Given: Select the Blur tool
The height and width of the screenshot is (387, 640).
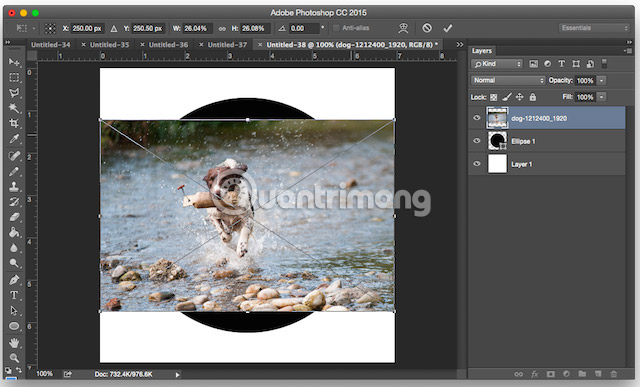Looking at the screenshot, I should 14,248.
